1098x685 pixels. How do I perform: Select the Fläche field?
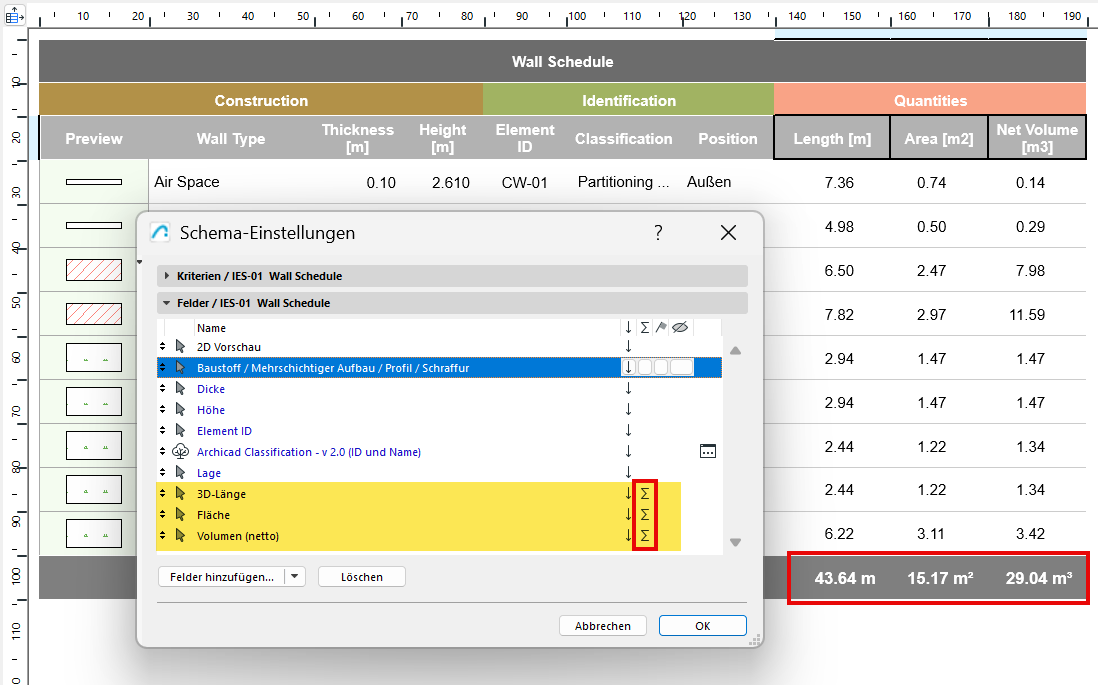tap(213, 515)
